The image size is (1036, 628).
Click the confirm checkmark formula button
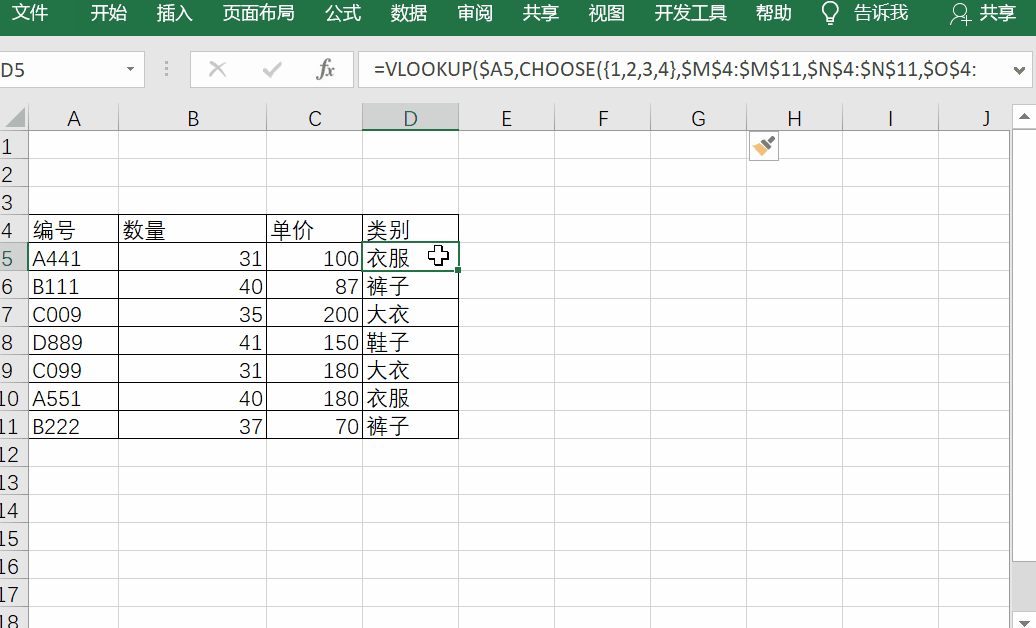coord(272,69)
